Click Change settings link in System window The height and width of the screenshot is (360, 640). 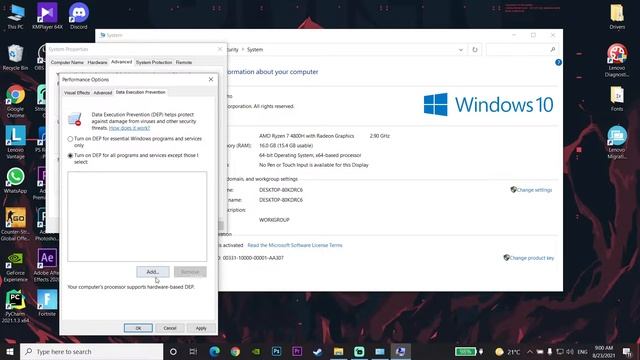tap(534, 190)
